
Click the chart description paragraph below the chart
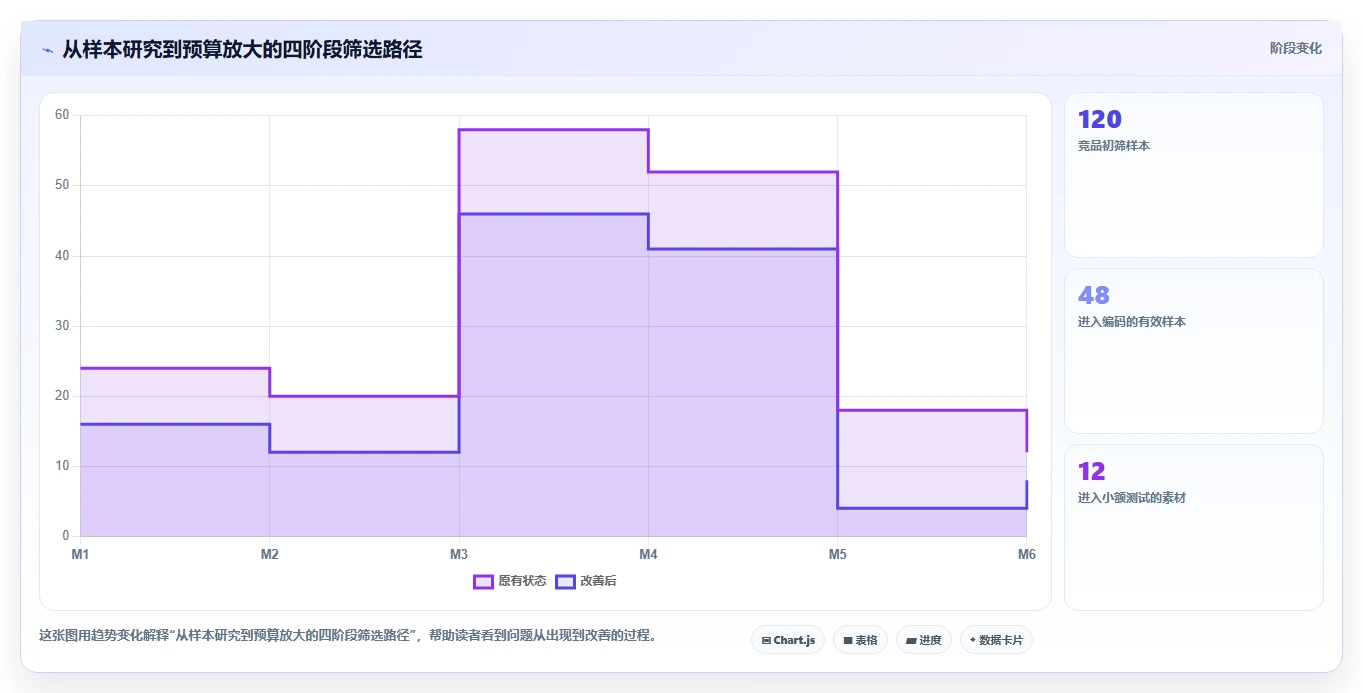pyautogui.click(x=349, y=636)
